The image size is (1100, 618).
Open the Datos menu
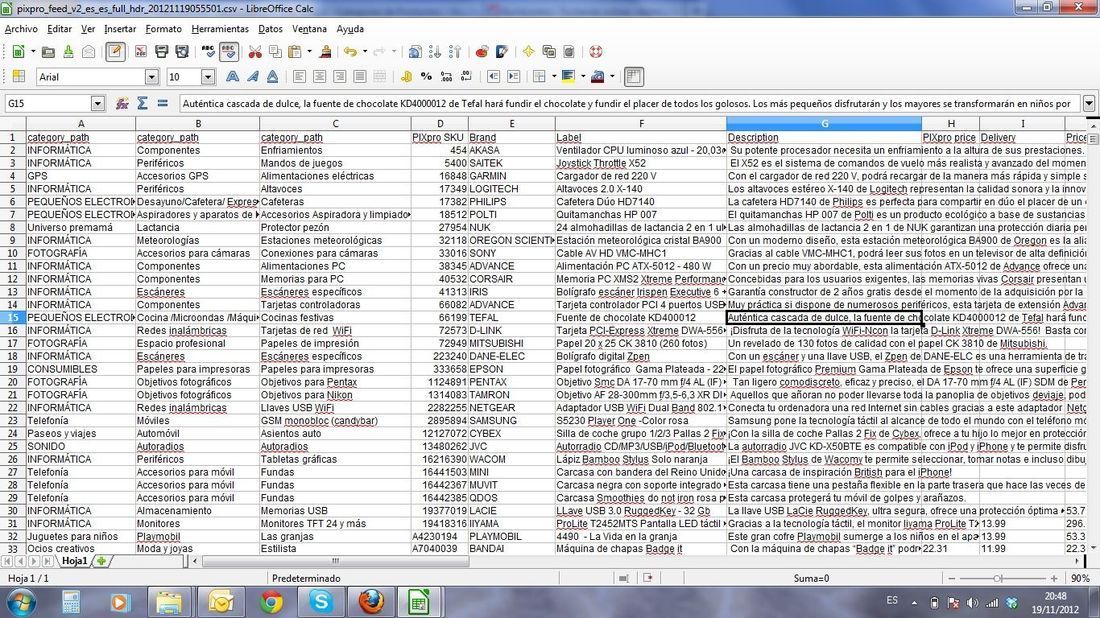[x=270, y=29]
